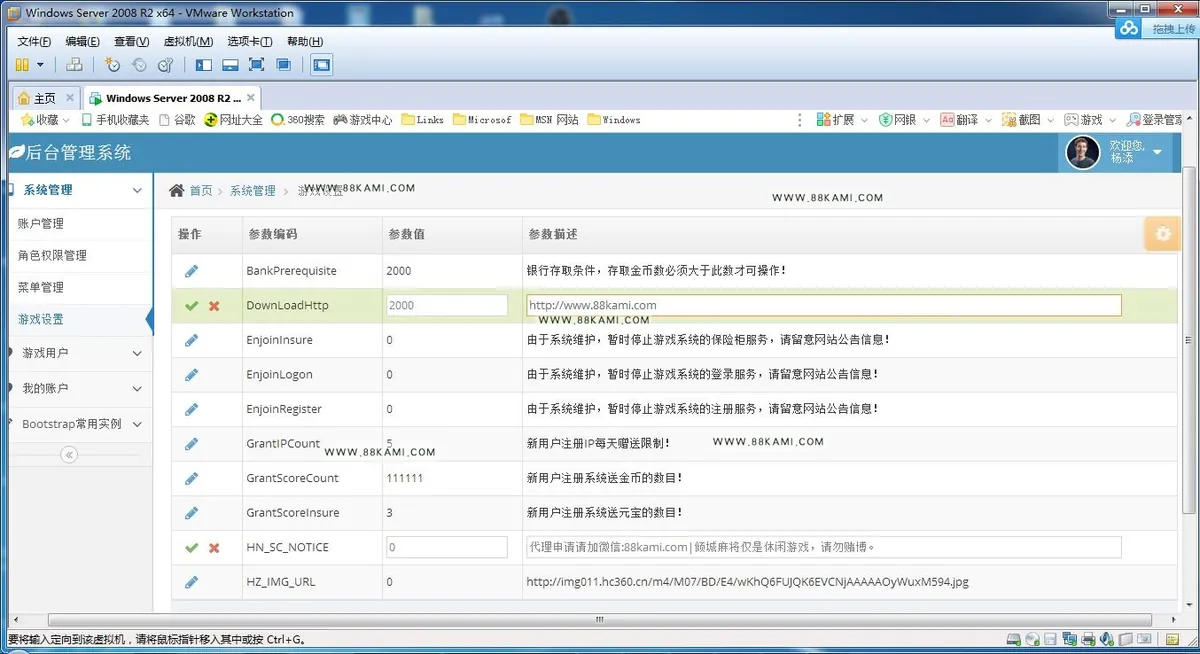Image resolution: width=1200 pixels, height=654 pixels.
Task: Open the 查看(V) menu
Action: (x=131, y=41)
